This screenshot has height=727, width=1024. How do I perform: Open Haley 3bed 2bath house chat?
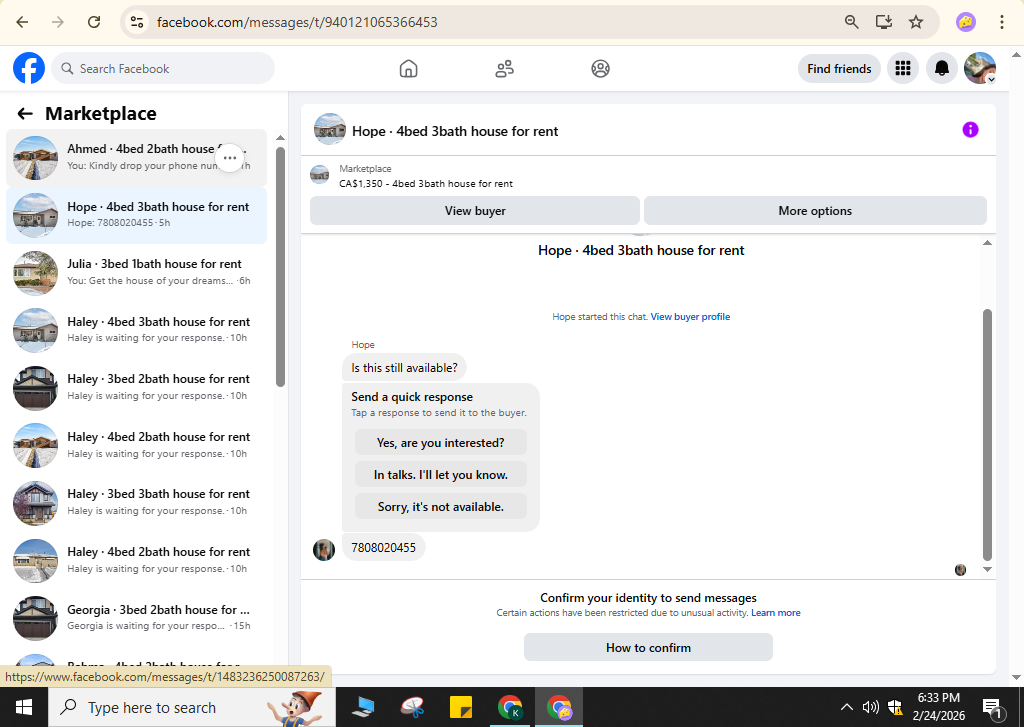pos(136,387)
